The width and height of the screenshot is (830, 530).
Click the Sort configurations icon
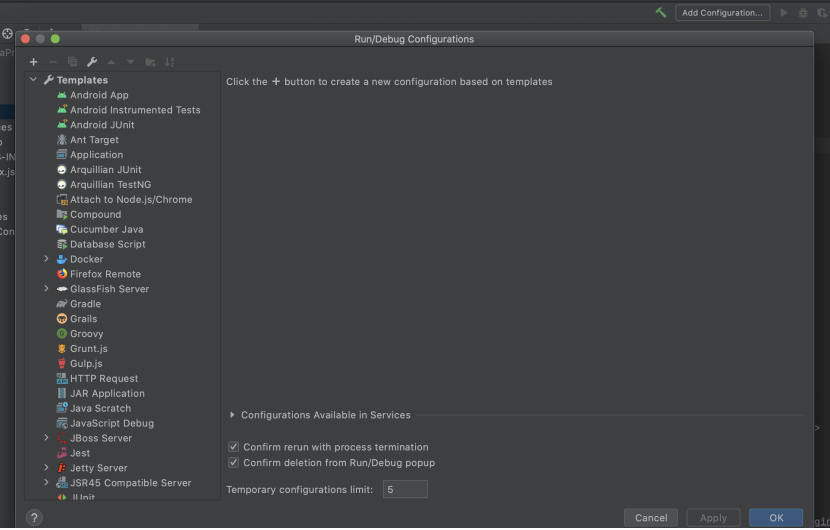tap(169, 62)
